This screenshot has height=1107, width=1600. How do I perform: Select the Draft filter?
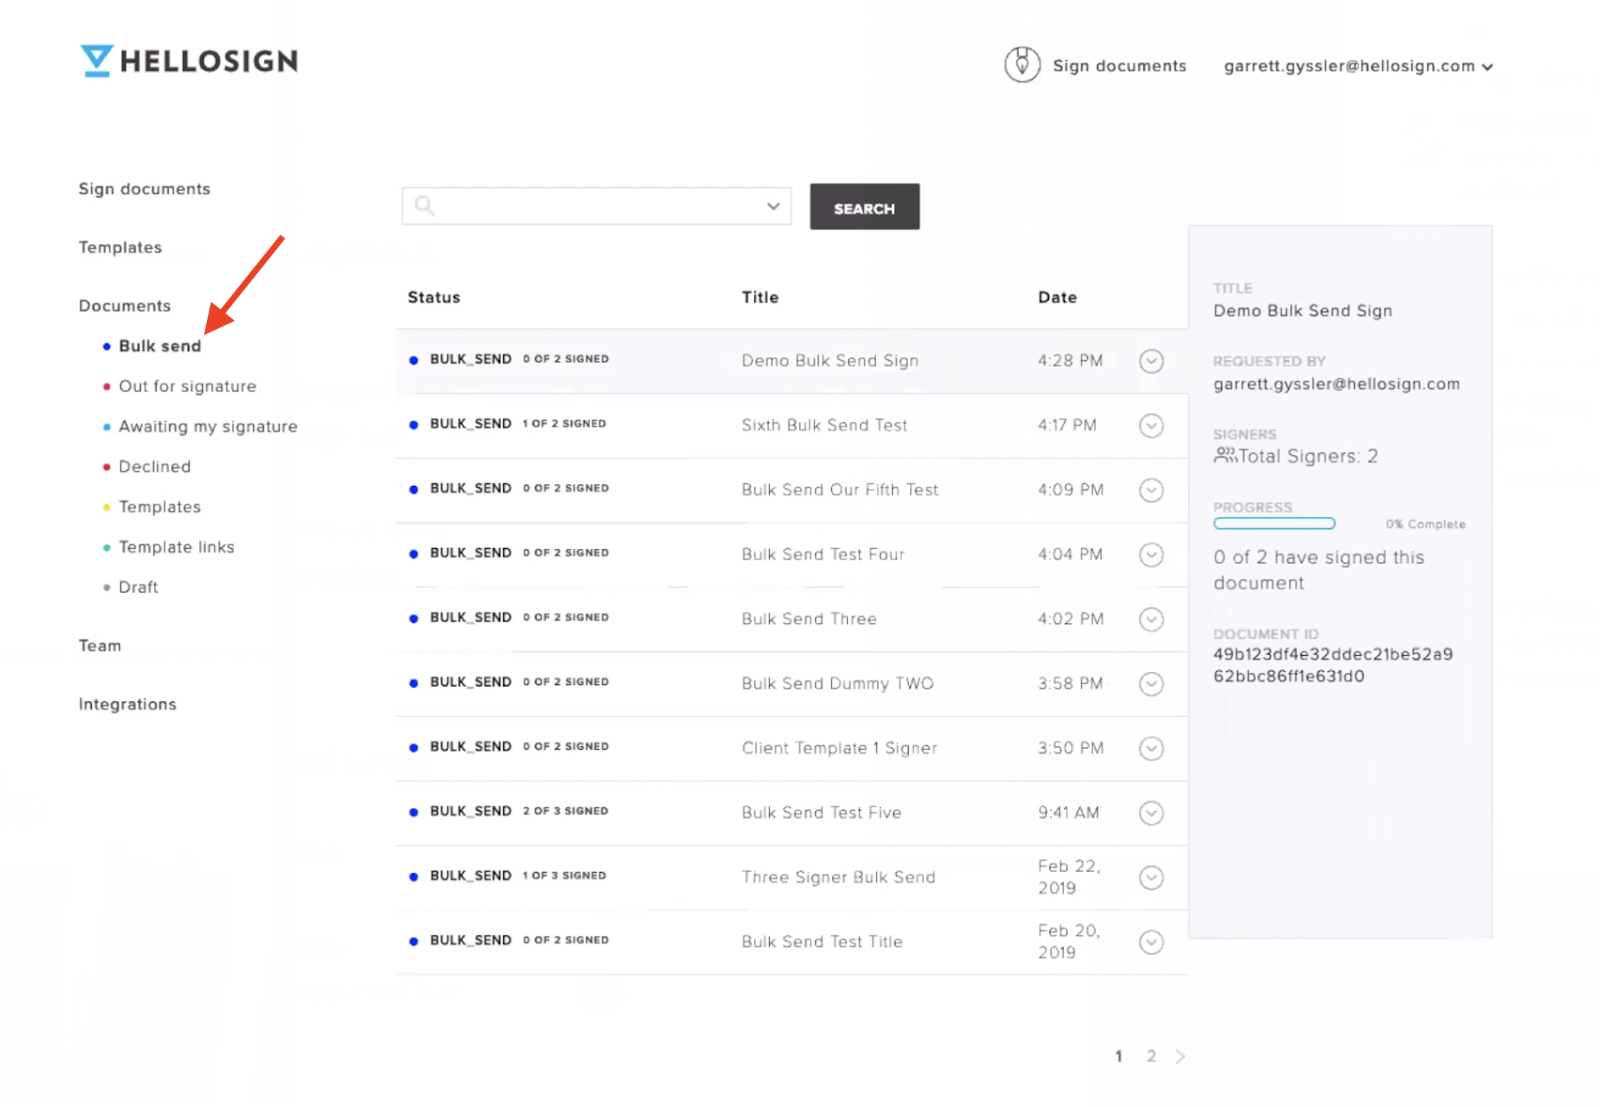tap(138, 587)
